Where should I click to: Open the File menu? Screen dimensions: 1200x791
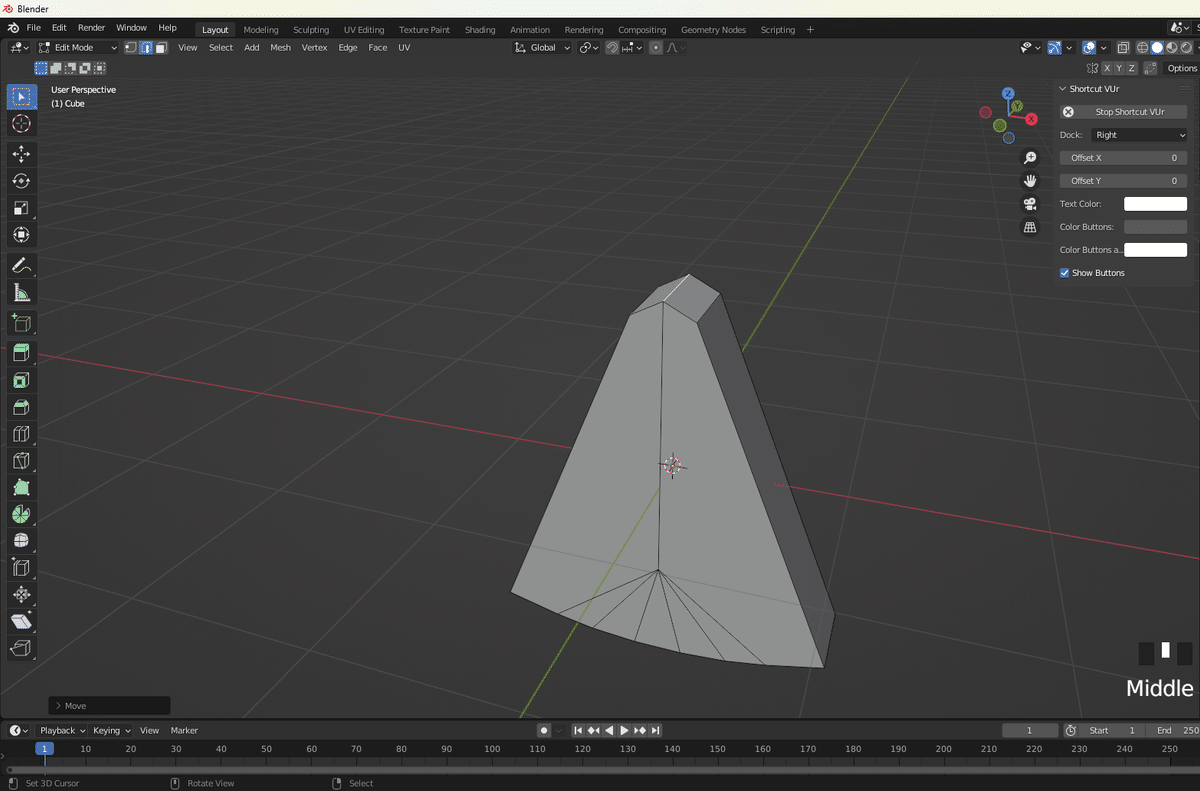click(34, 28)
